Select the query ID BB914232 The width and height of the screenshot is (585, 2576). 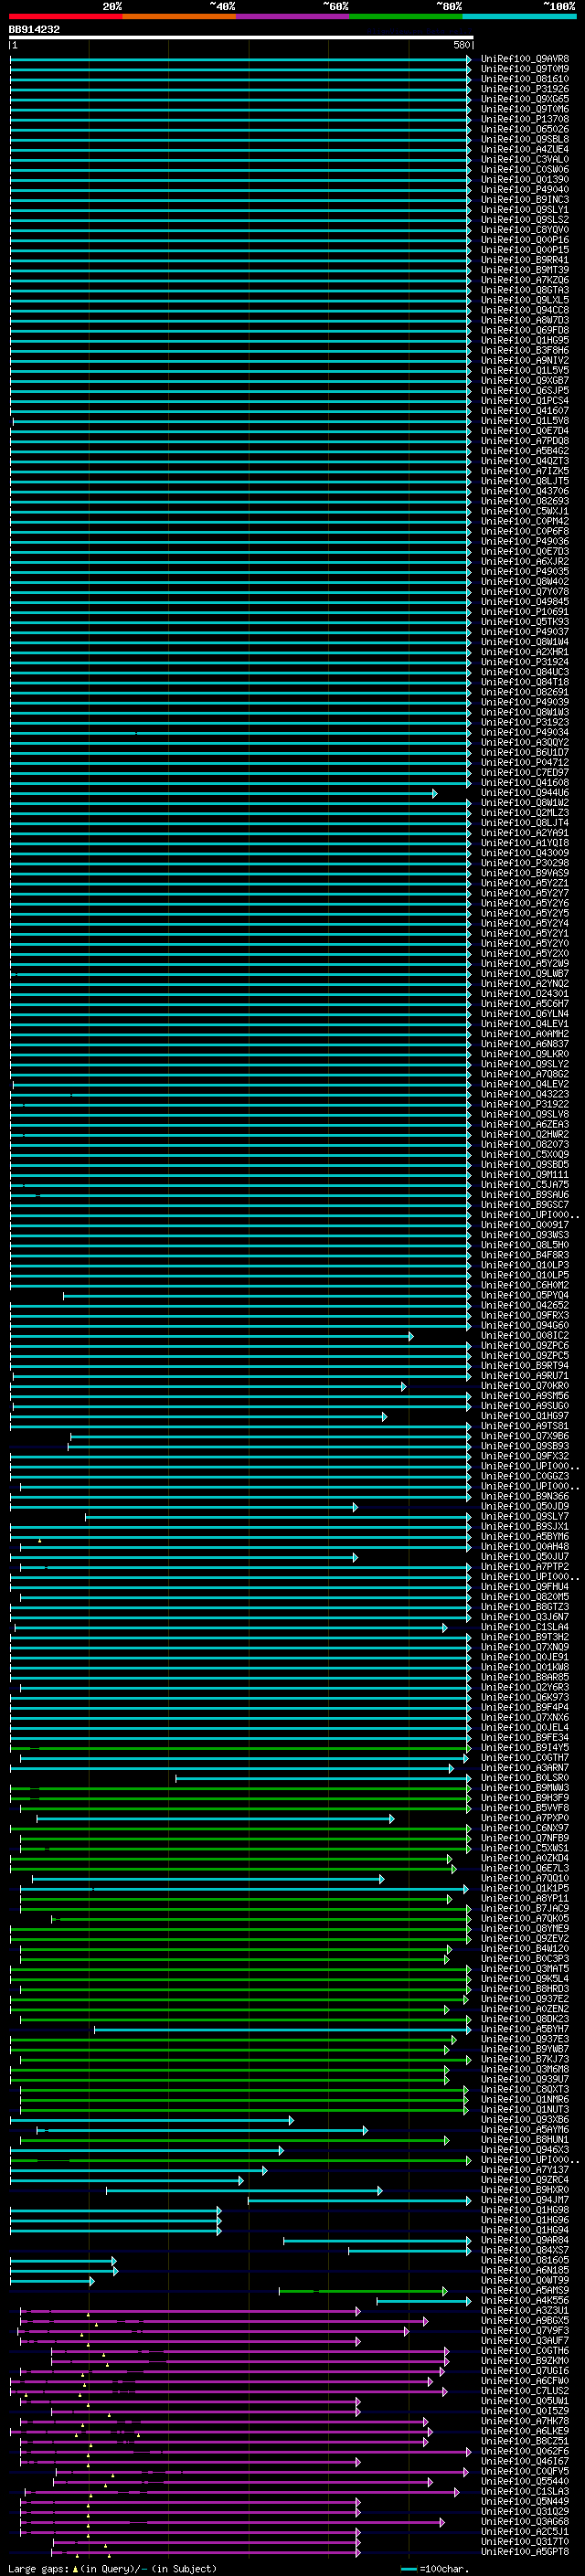34,30
